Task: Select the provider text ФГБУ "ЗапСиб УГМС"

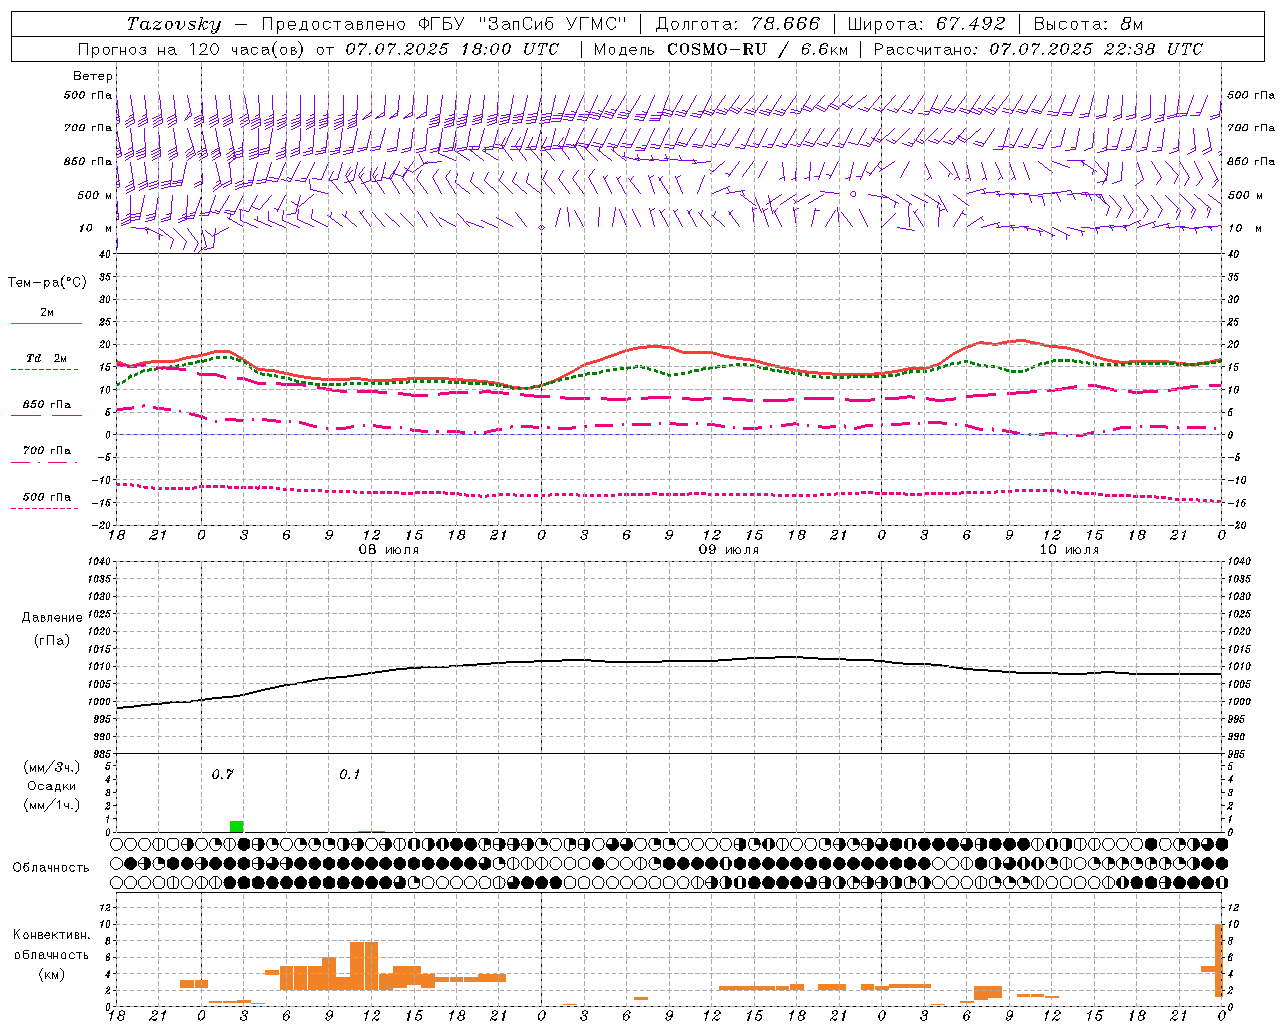Action: click(521, 24)
